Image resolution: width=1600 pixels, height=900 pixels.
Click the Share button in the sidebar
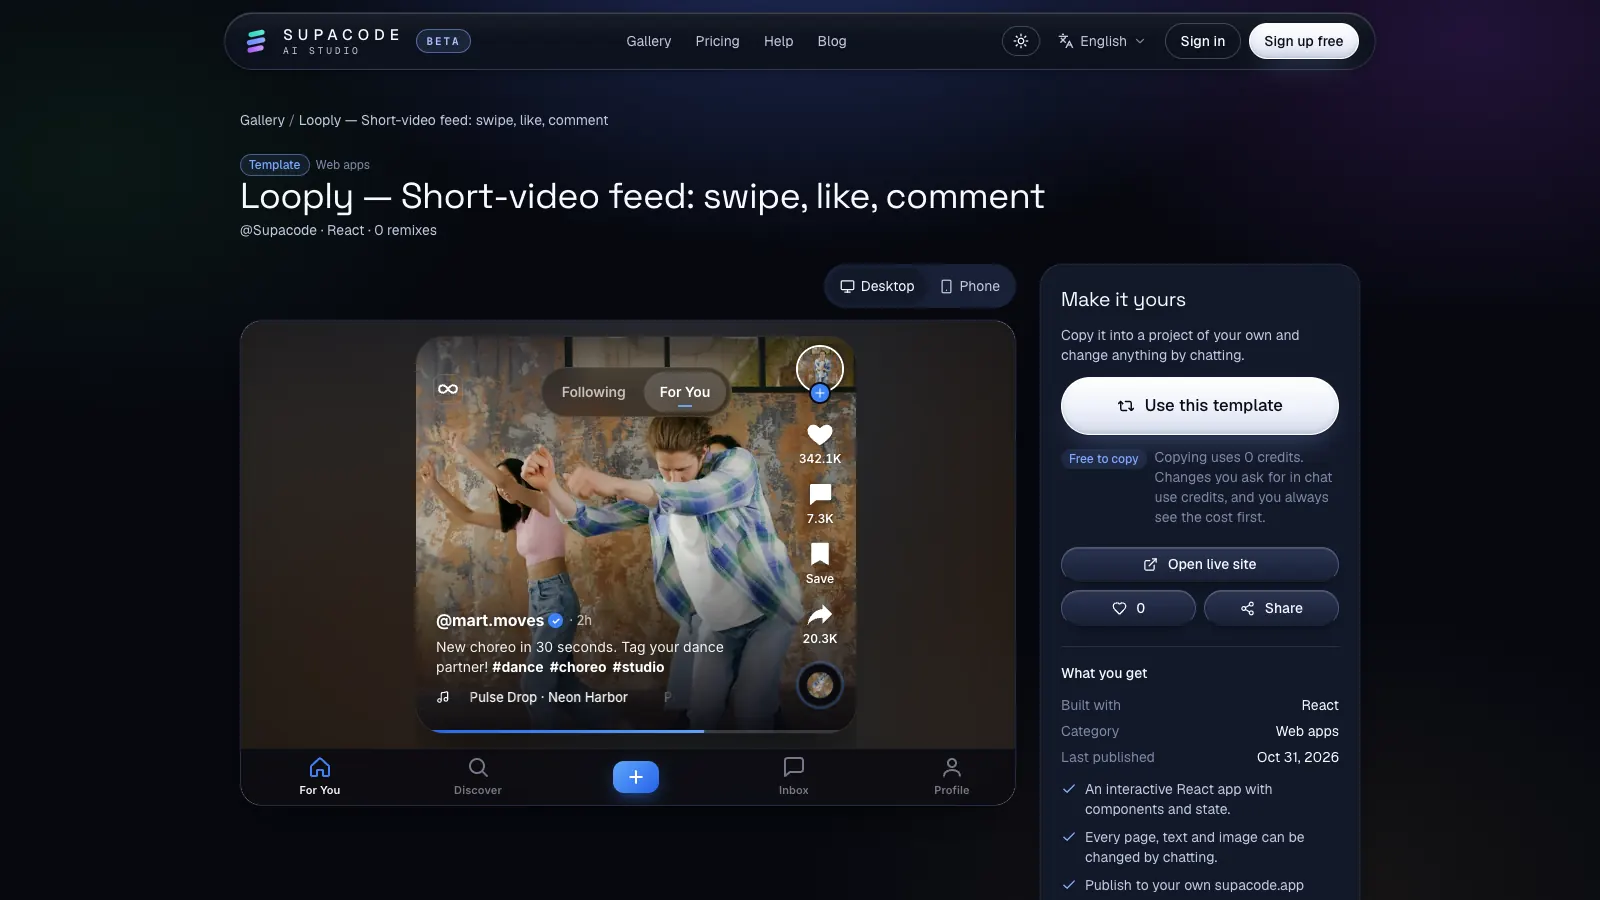[x=1271, y=608]
